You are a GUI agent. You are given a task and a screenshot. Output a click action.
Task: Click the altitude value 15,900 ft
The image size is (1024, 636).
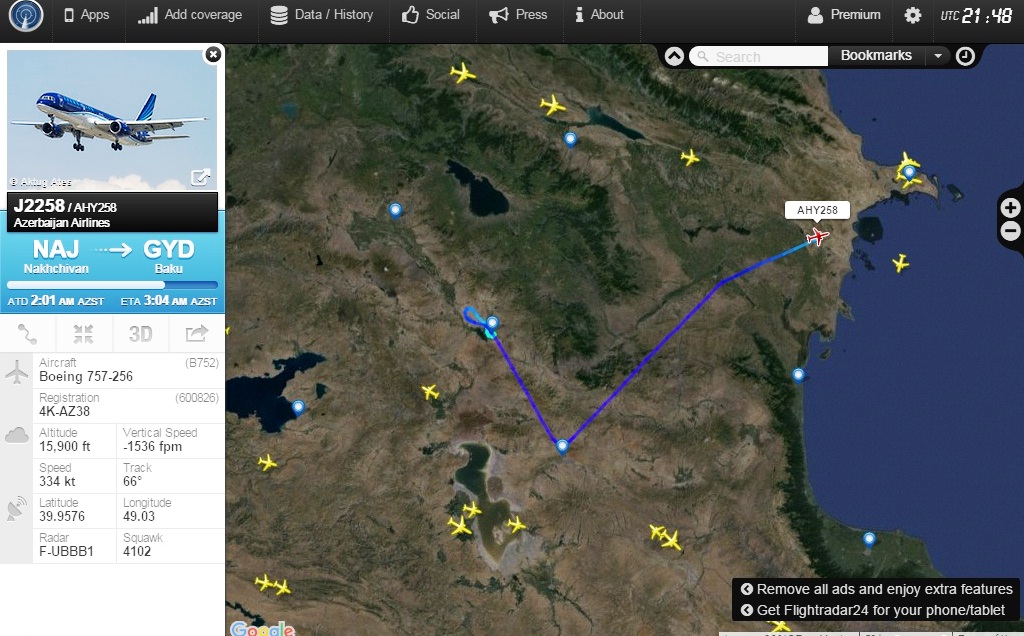point(65,447)
